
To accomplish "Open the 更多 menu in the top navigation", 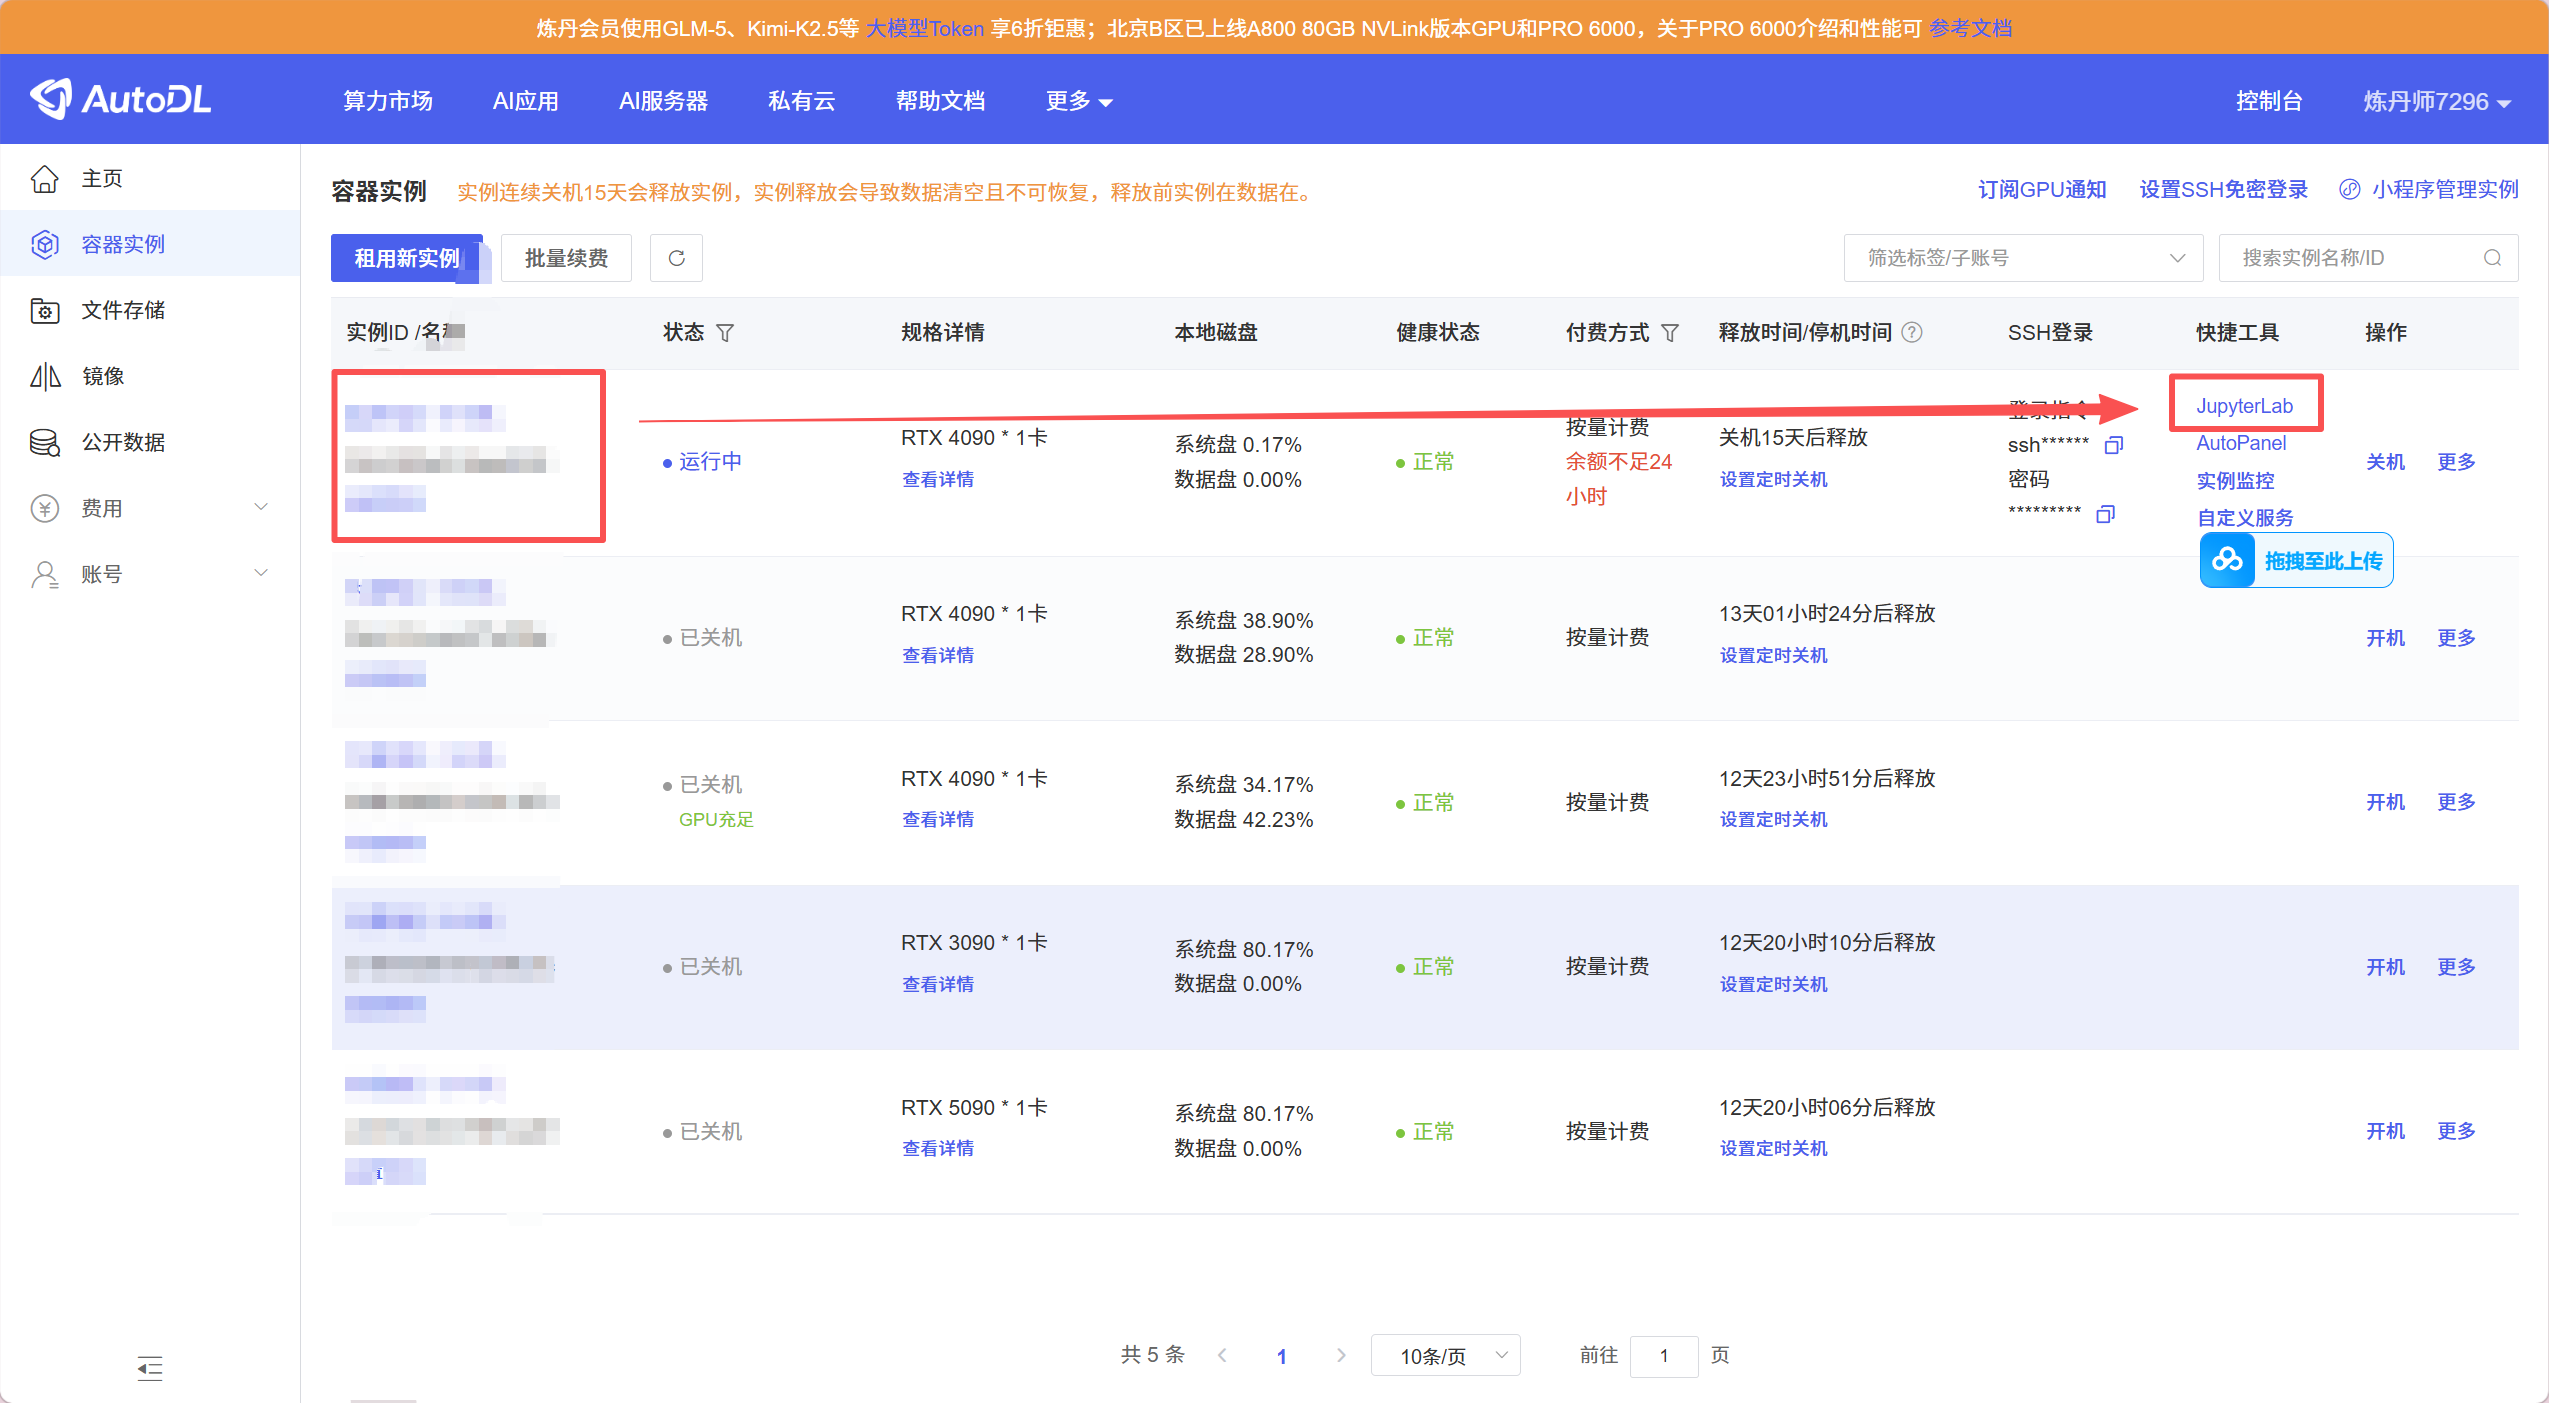I will (x=1078, y=101).
